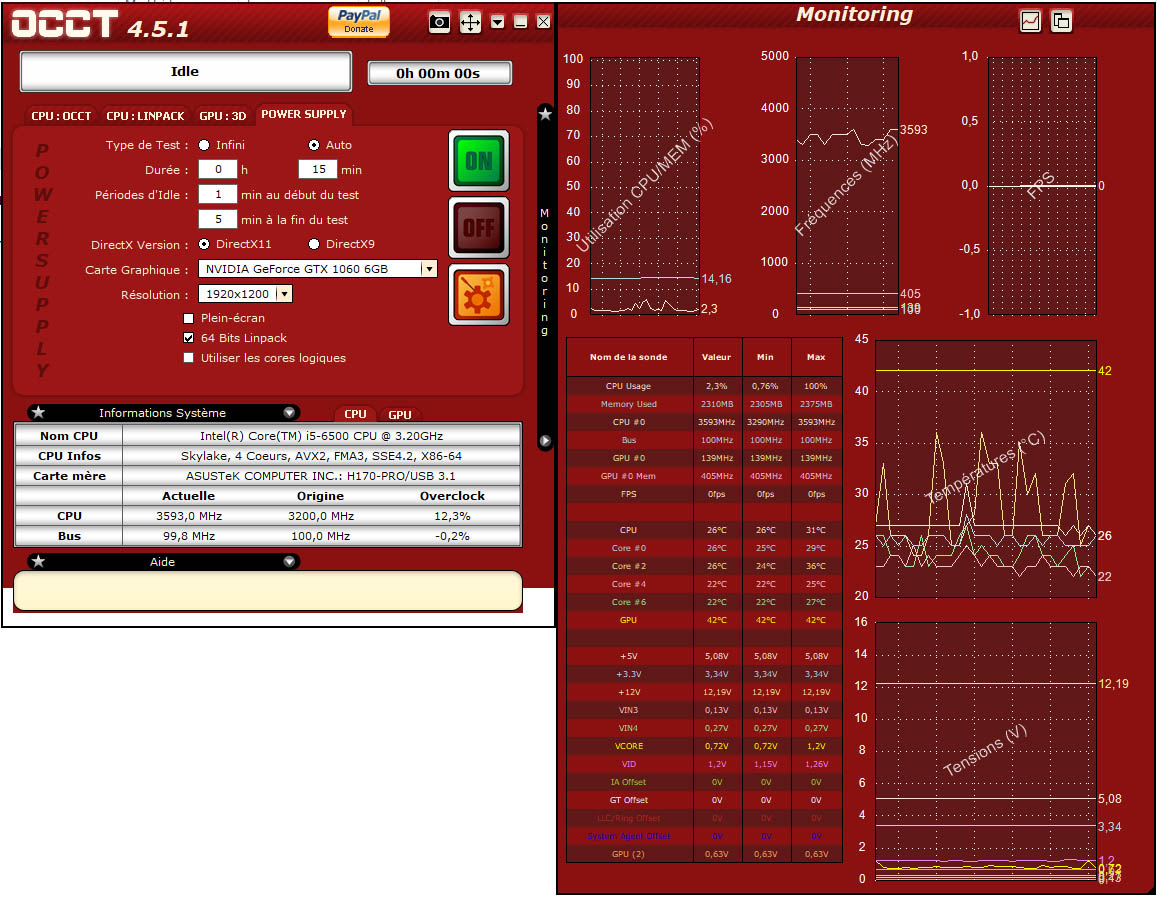Uncheck 64 Bits Linpack
1157x897 pixels.
pos(188,338)
